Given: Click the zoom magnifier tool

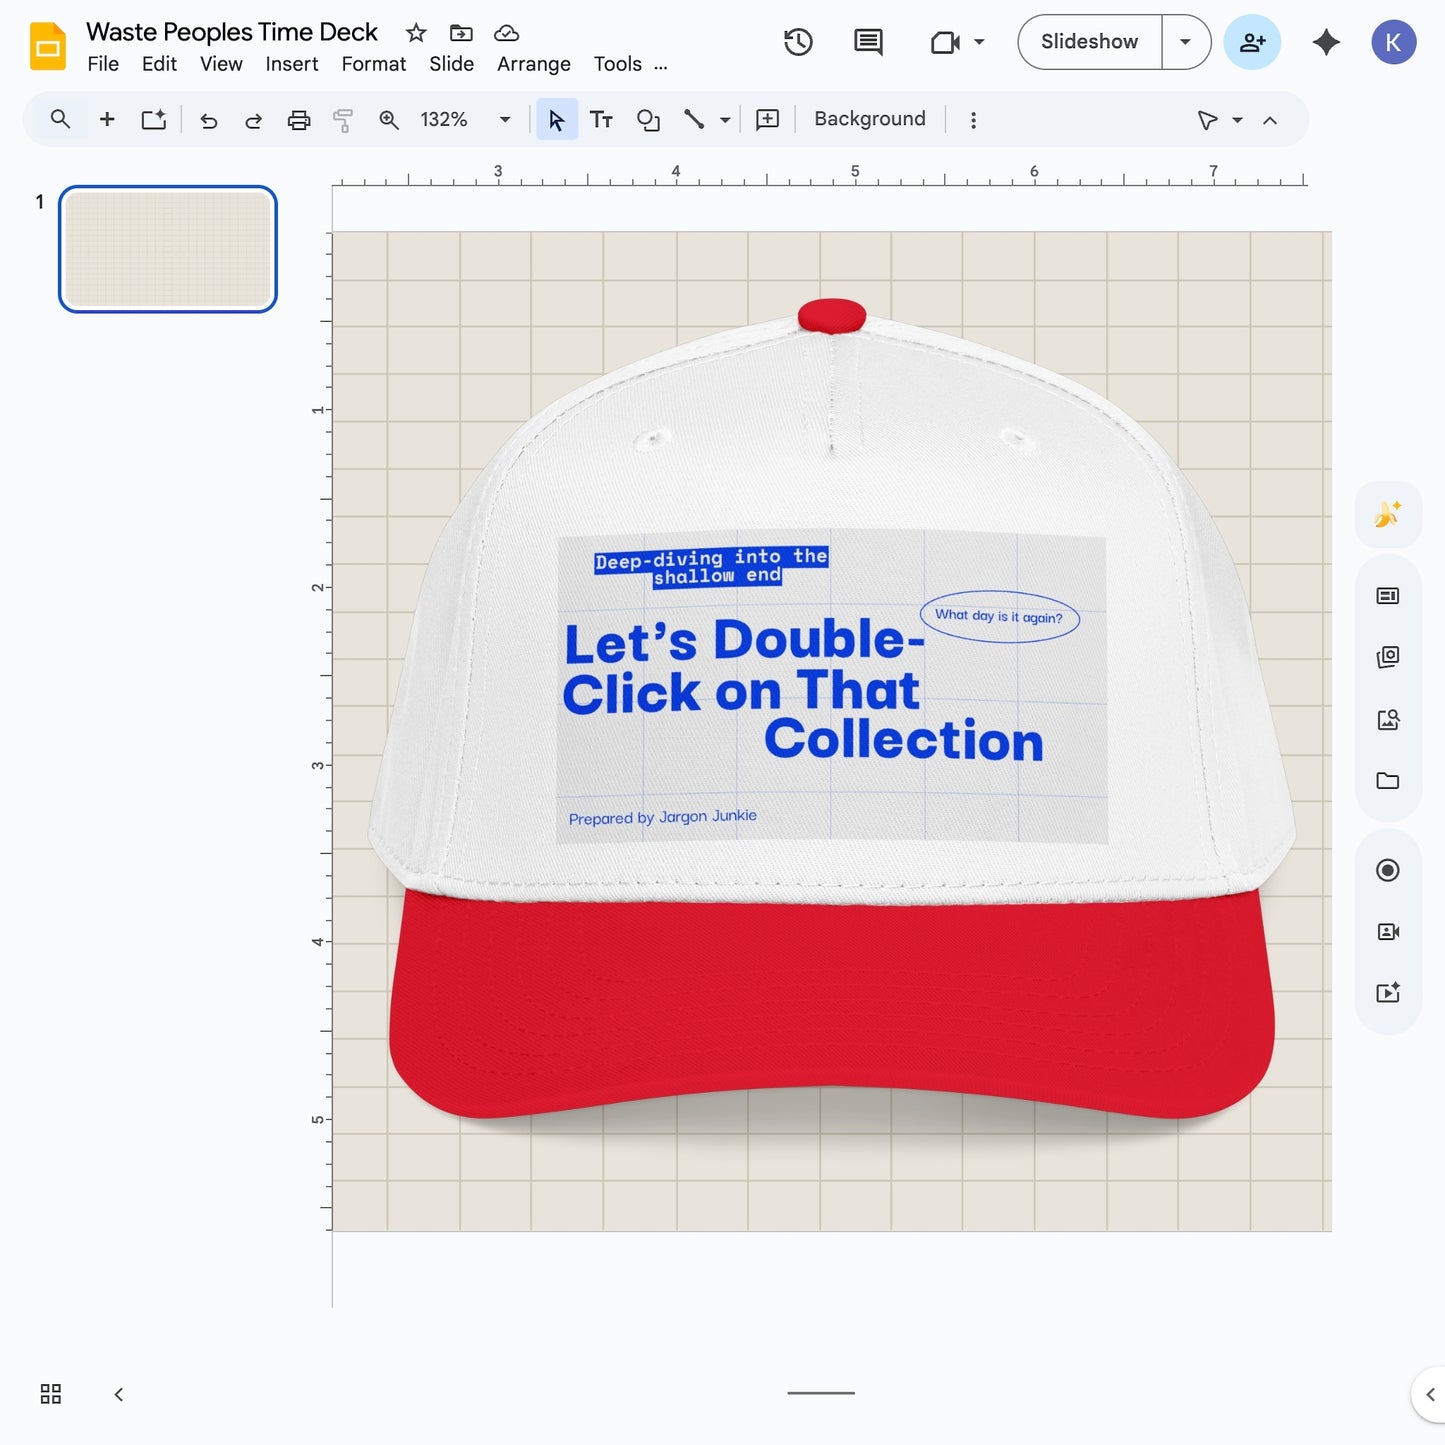Looking at the screenshot, I should [x=389, y=120].
